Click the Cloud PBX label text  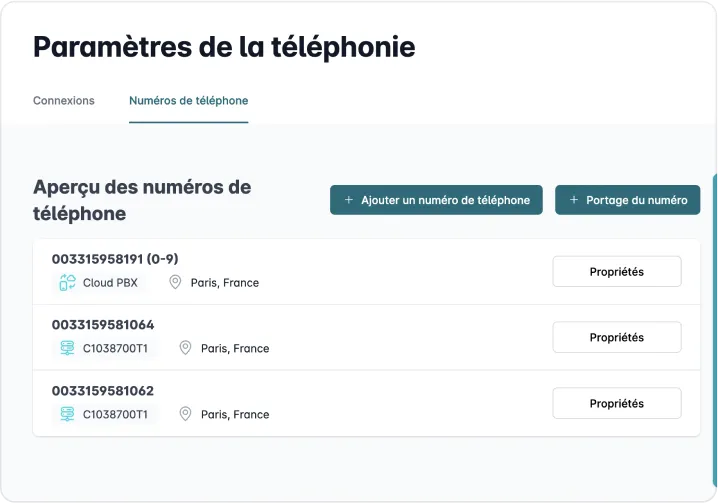[x=110, y=283]
